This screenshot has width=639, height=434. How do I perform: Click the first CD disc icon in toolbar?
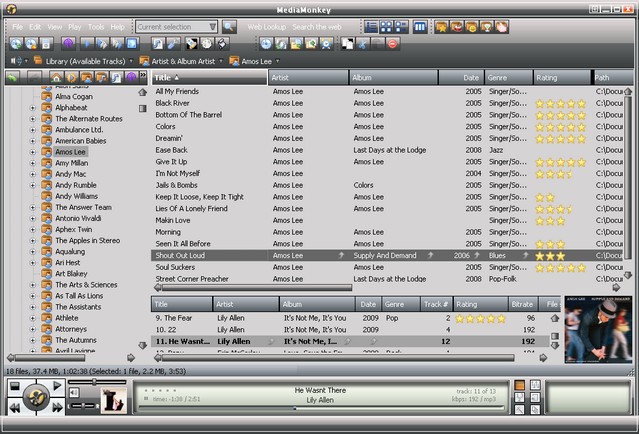point(16,44)
